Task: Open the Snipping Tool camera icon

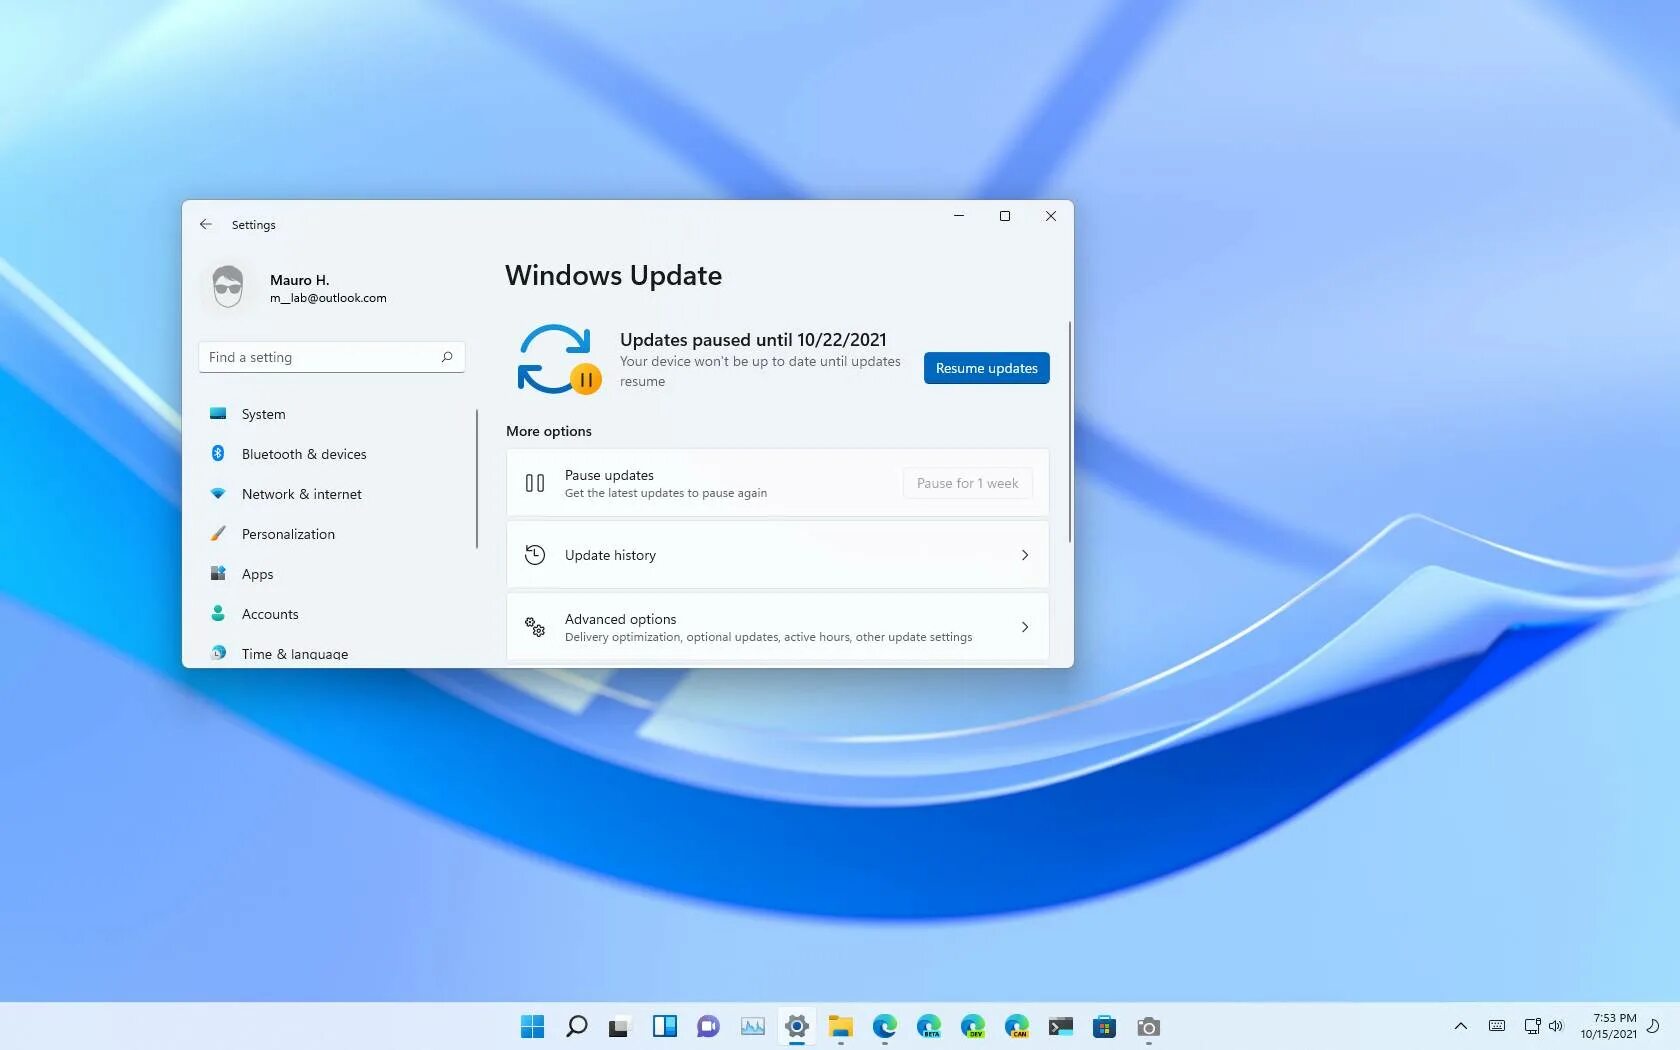Action: [x=1148, y=1026]
